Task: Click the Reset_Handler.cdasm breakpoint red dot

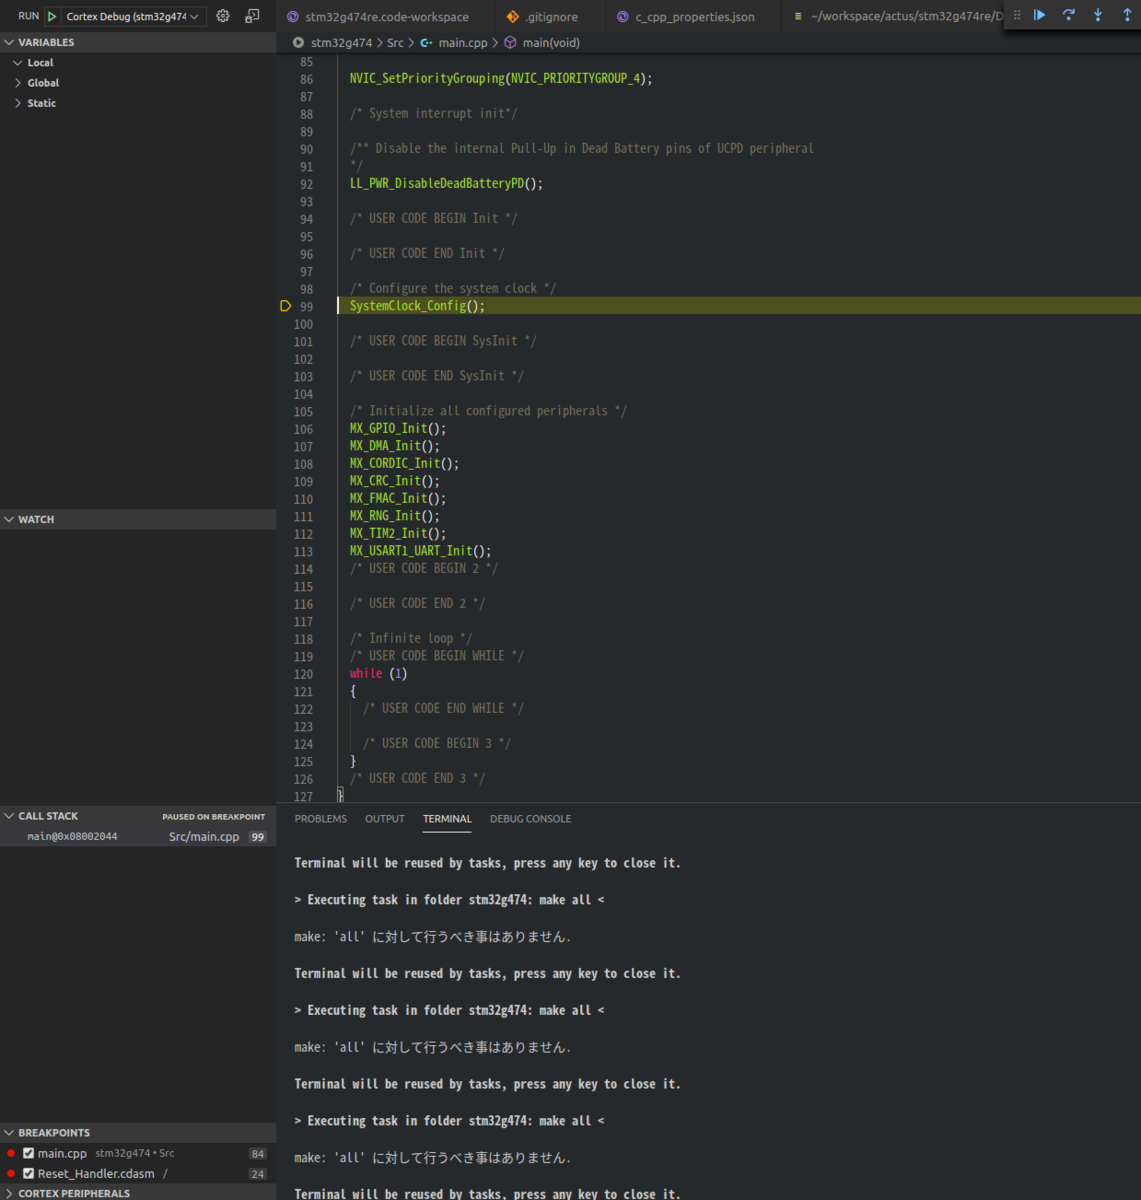Action: click(11, 1174)
